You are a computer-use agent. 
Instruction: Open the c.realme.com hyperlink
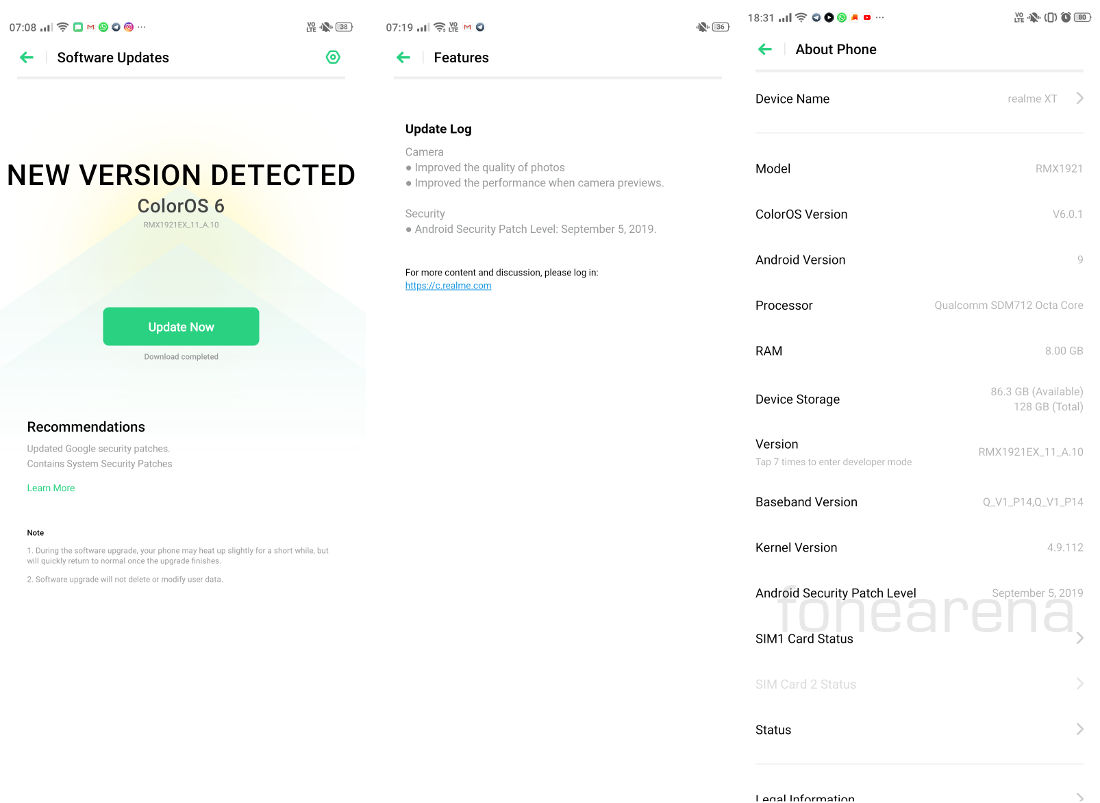coord(448,286)
